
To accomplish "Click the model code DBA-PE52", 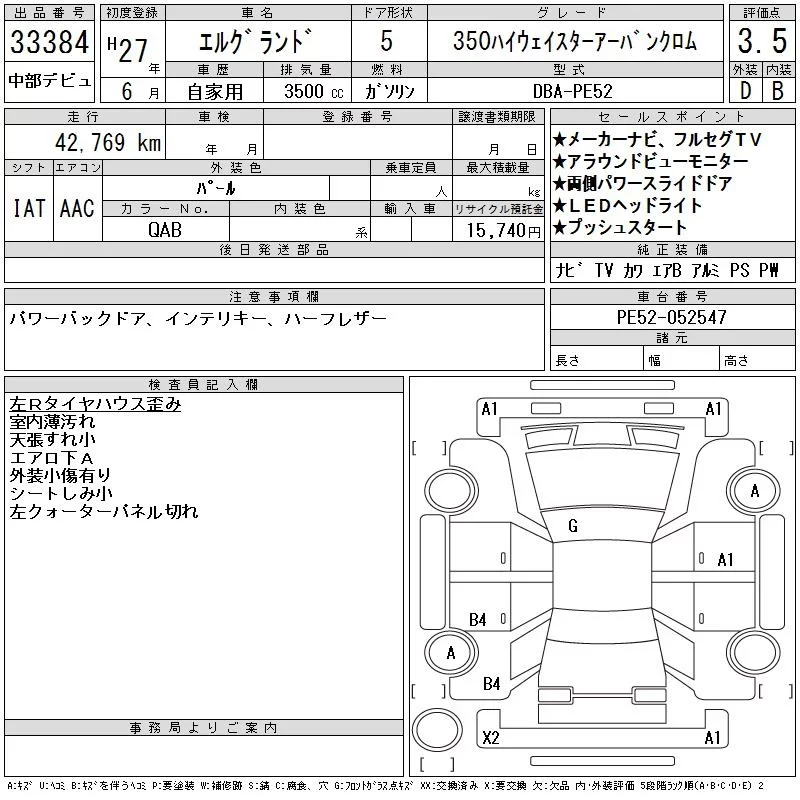I will coord(572,91).
